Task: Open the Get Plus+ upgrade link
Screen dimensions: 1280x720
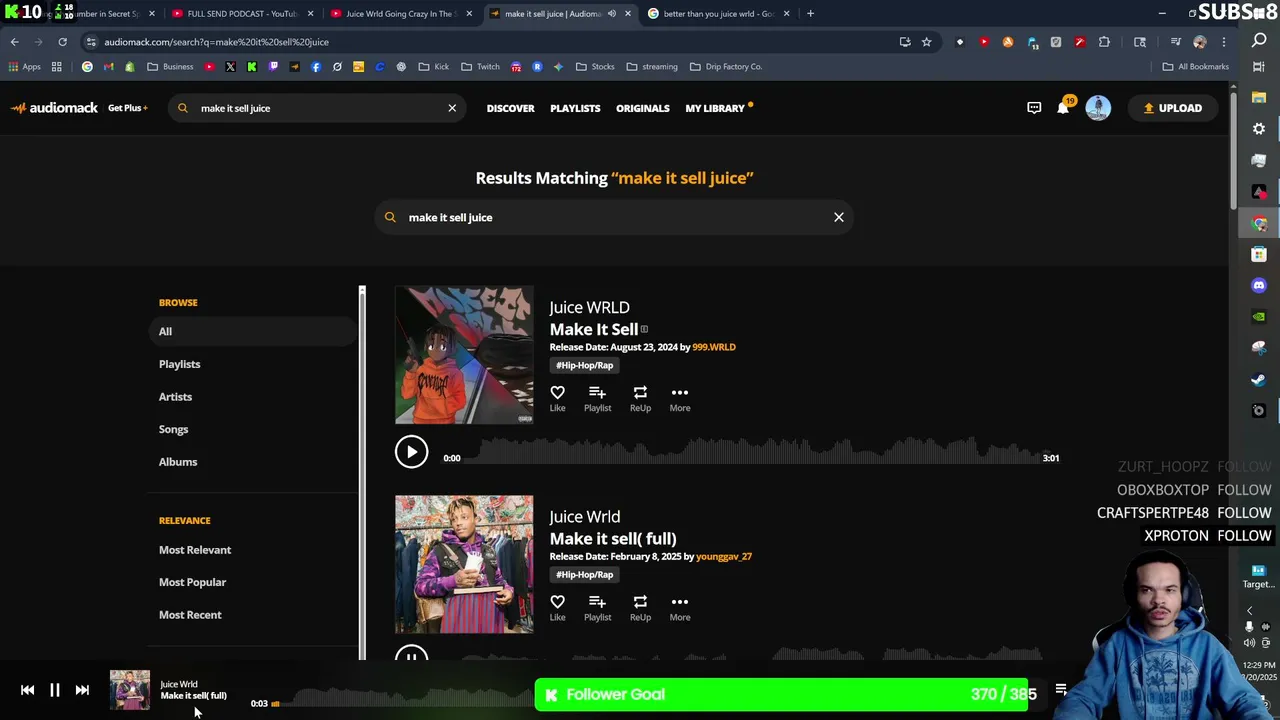Action: 128,108
